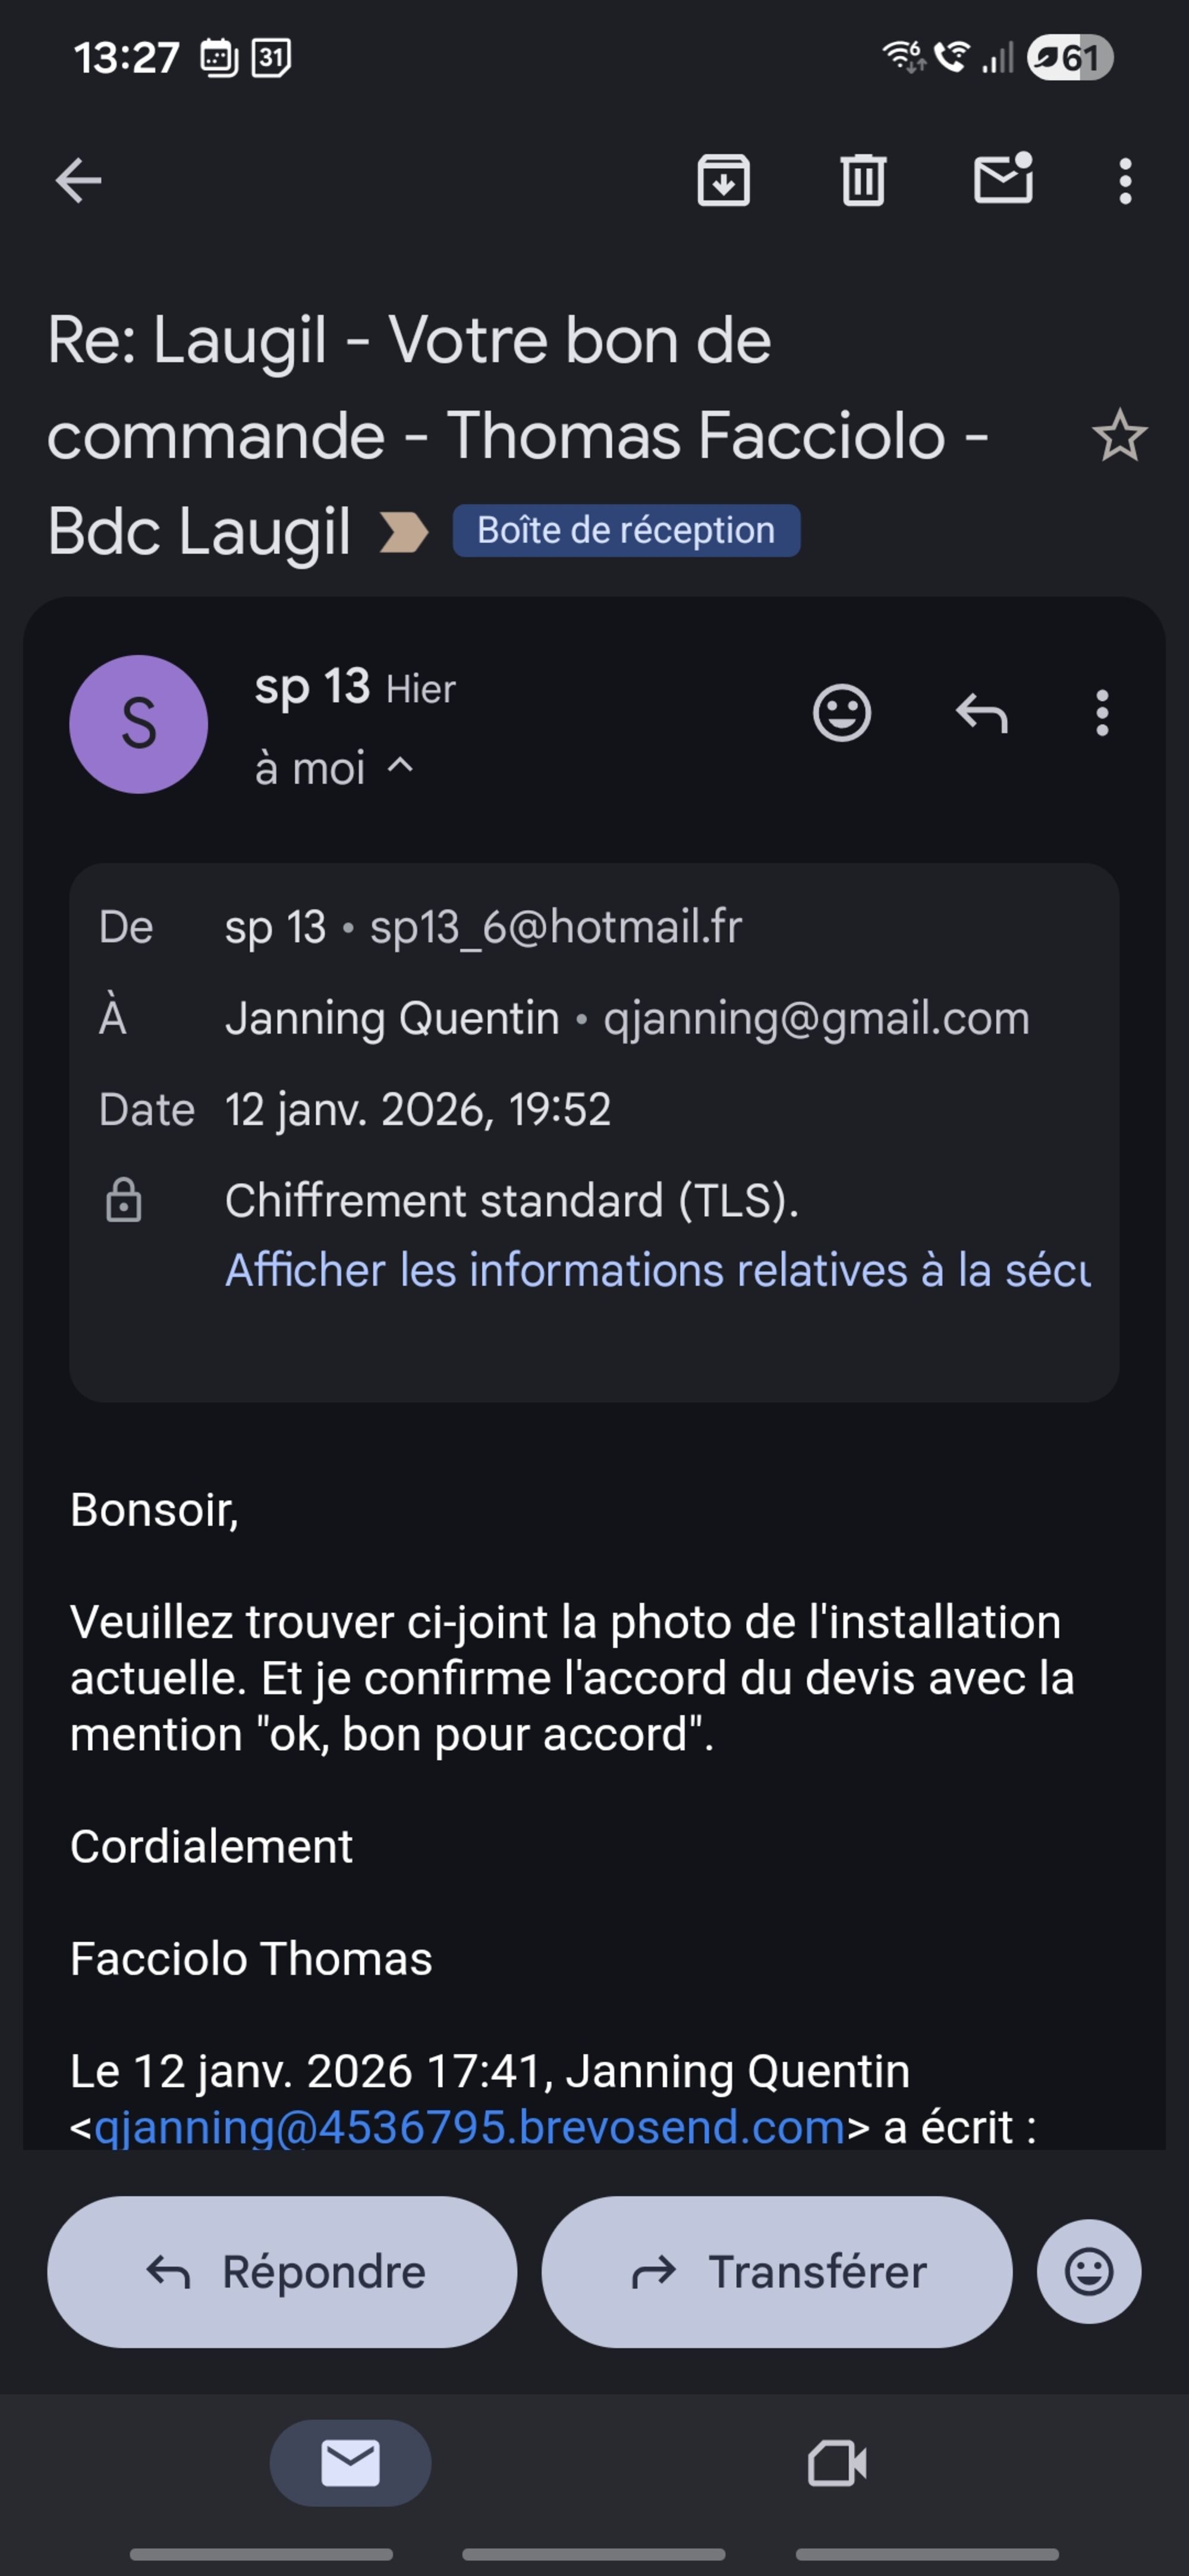Image resolution: width=1189 pixels, height=2576 pixels.
Task: Open sender avatar S profile
Action: click(139, 724)
